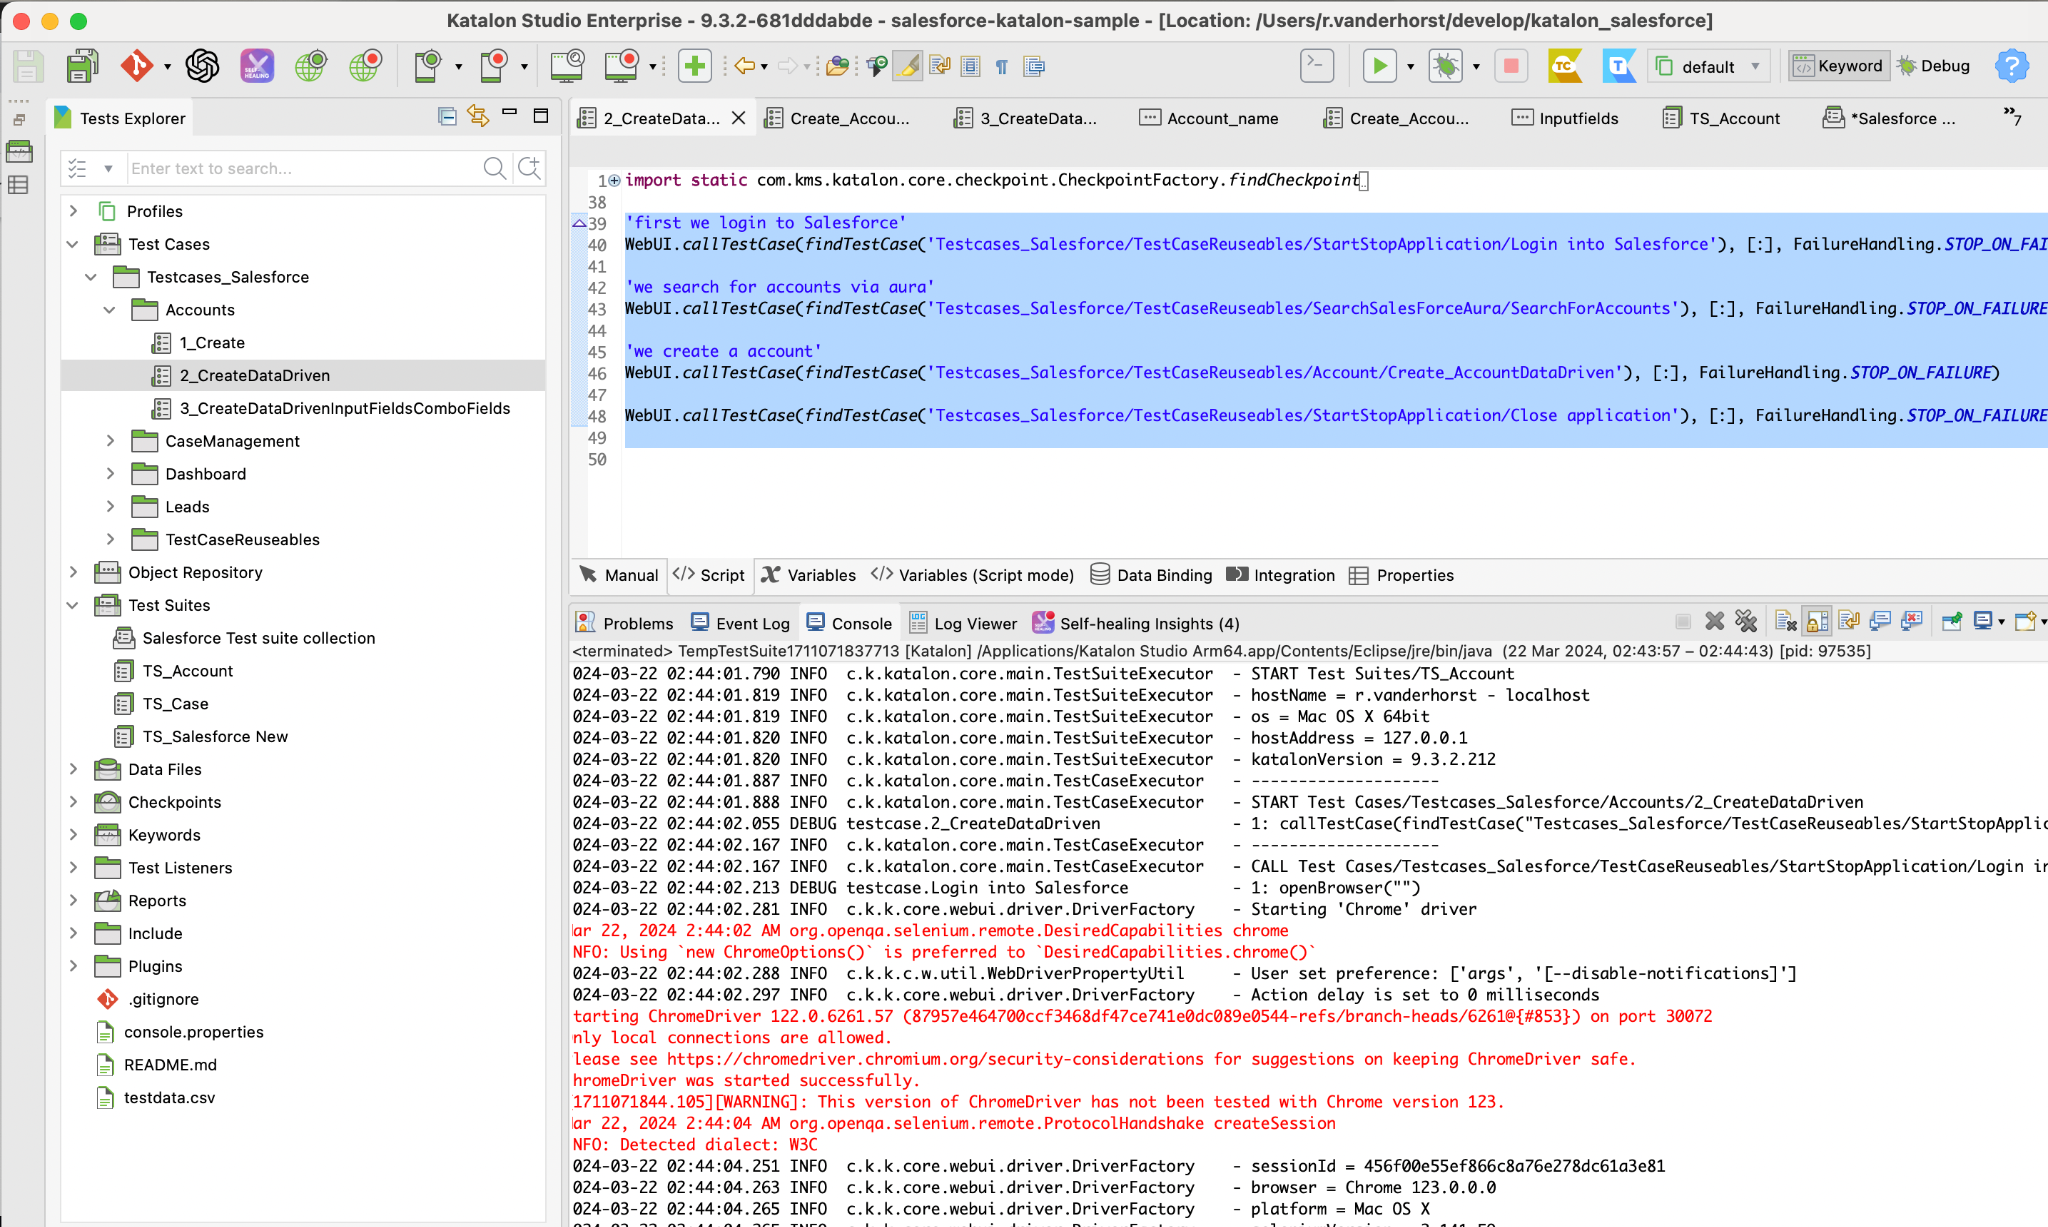Click the Record Web globe icon

click(366, 66)
